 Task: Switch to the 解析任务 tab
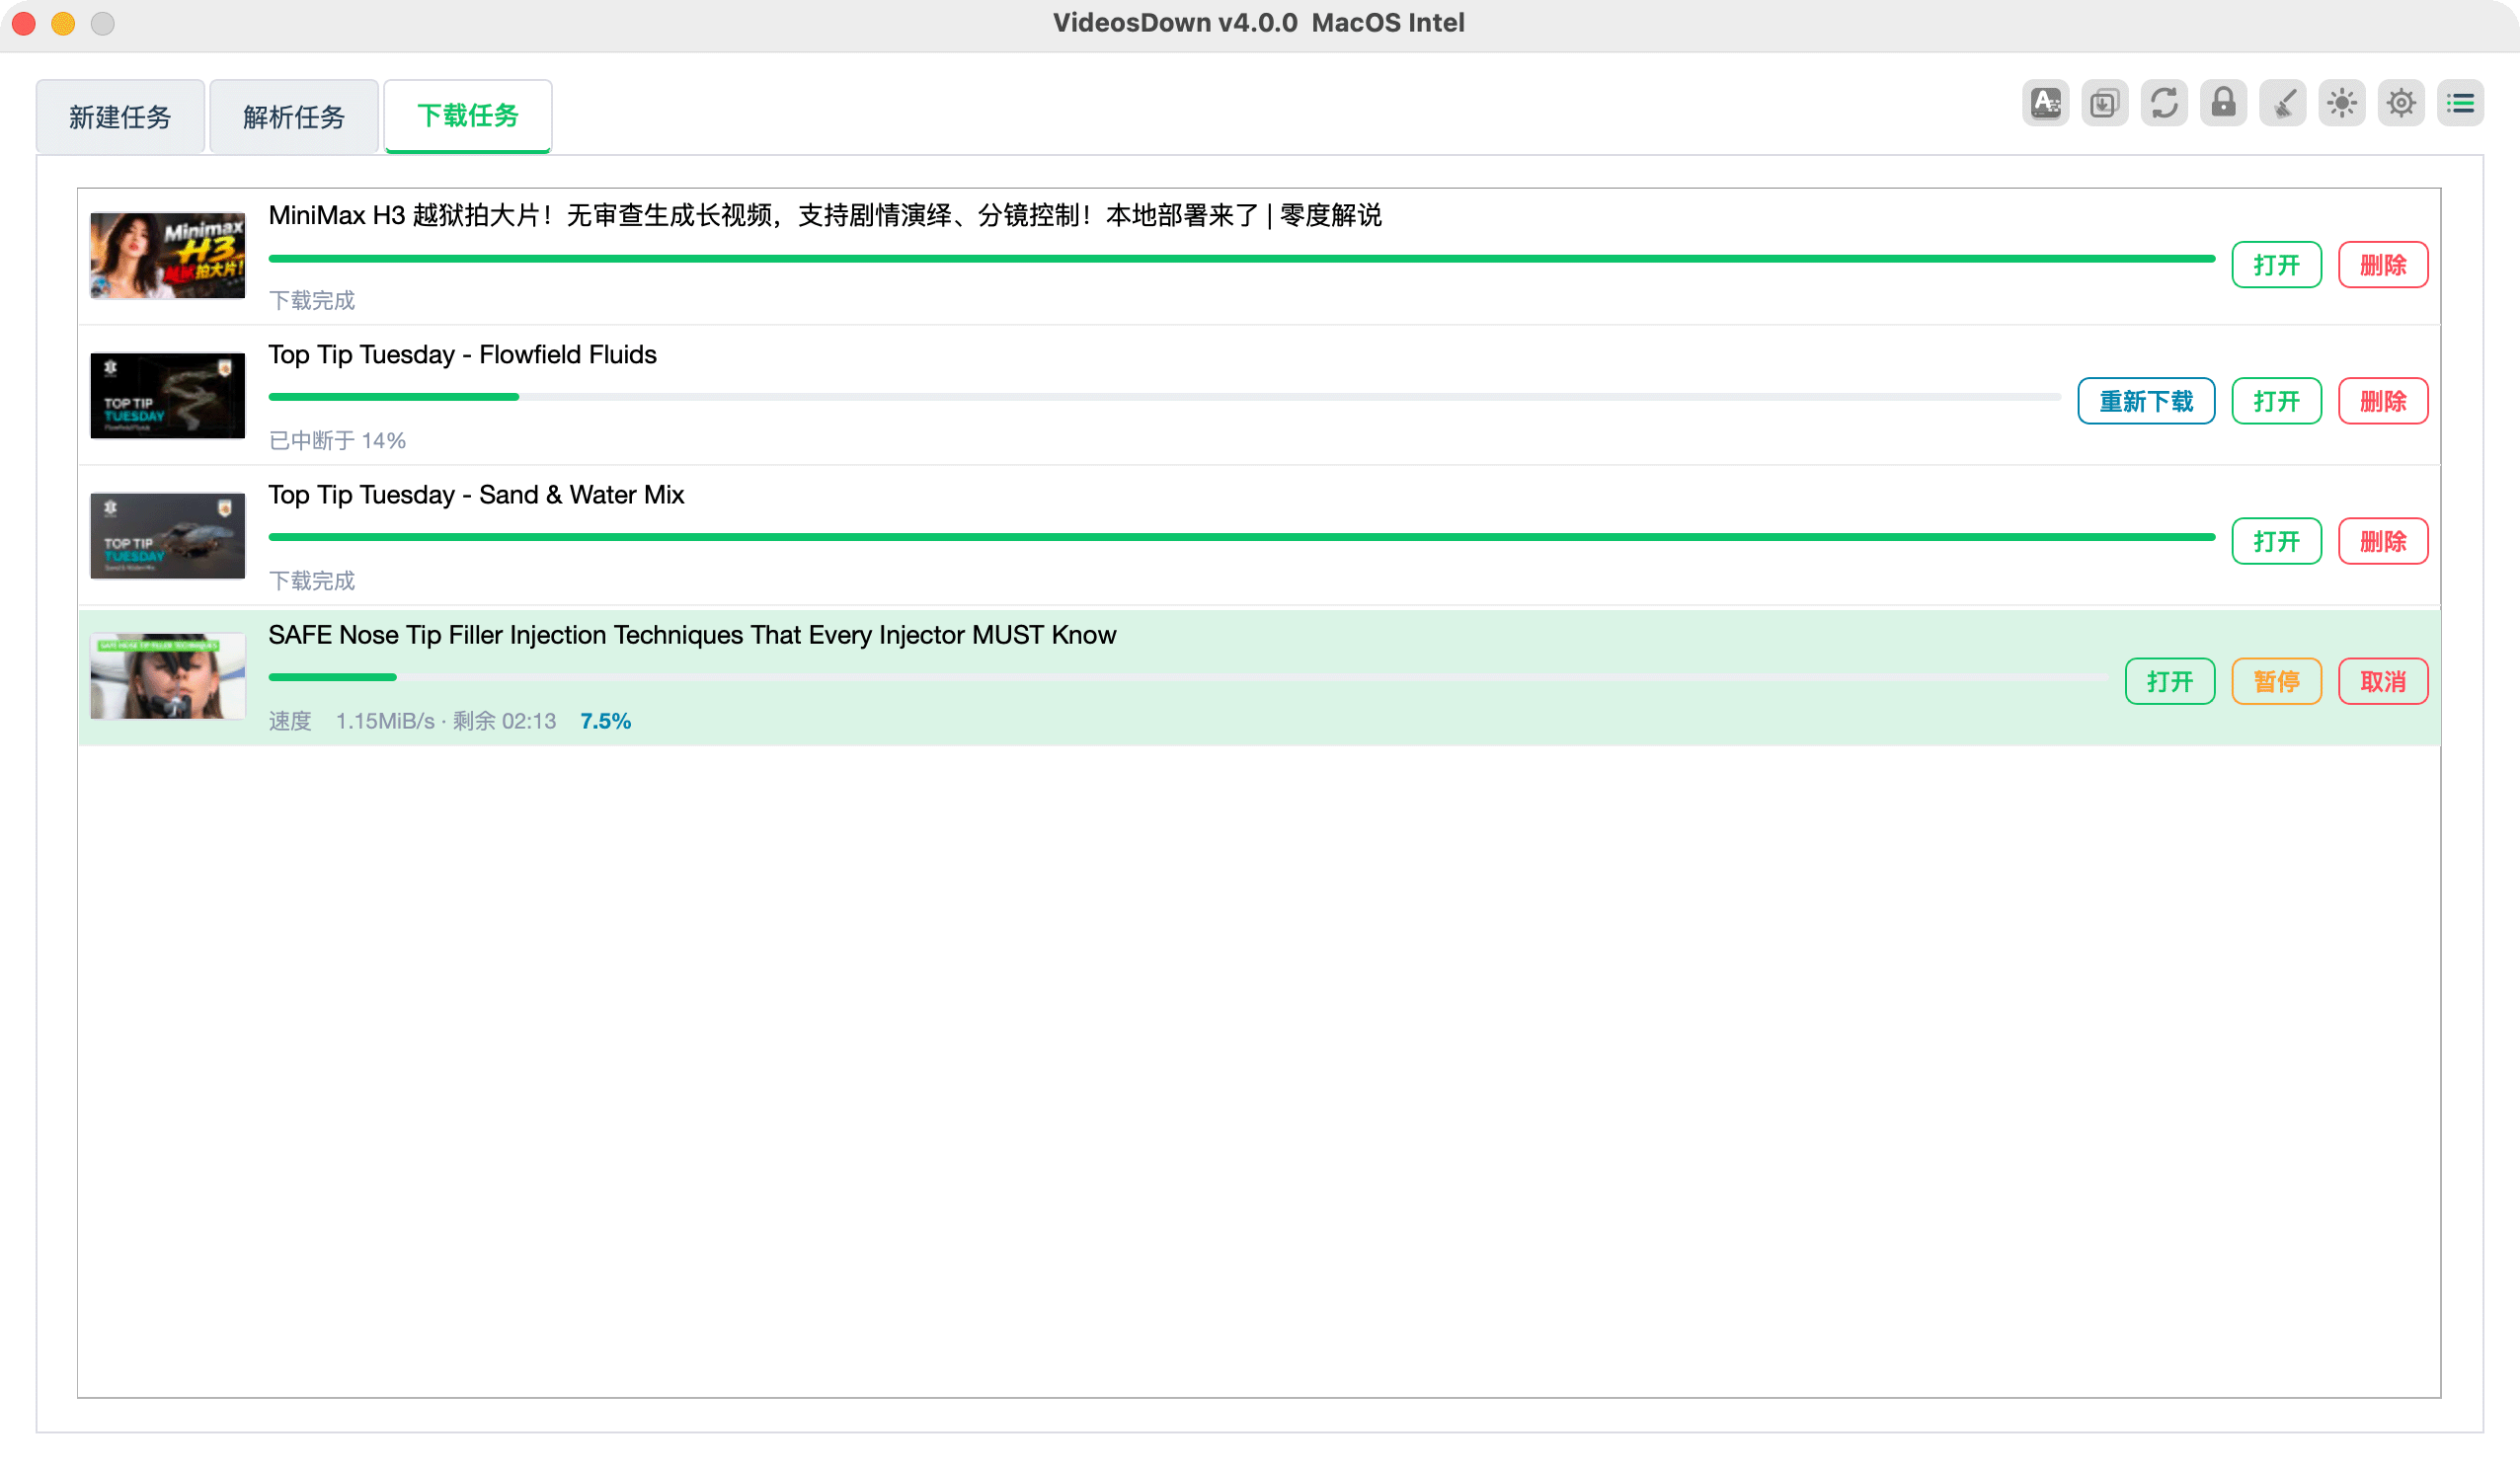click(x=294, y=117)
